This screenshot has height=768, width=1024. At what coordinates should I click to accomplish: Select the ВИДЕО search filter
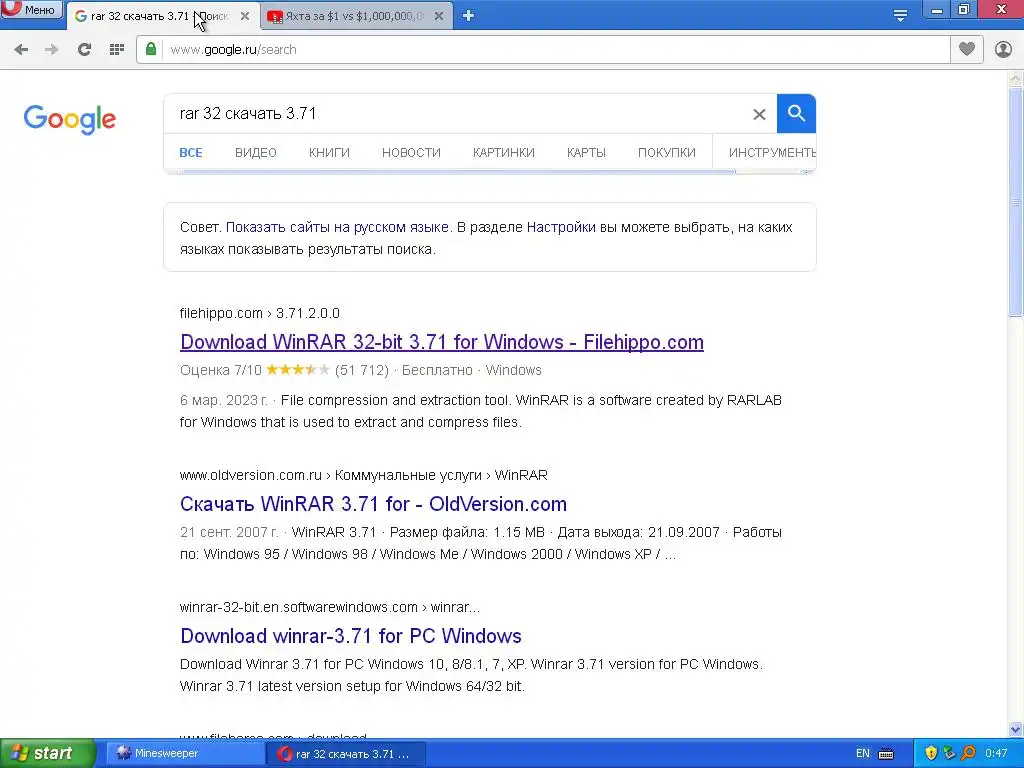click(x=256, y=153)
